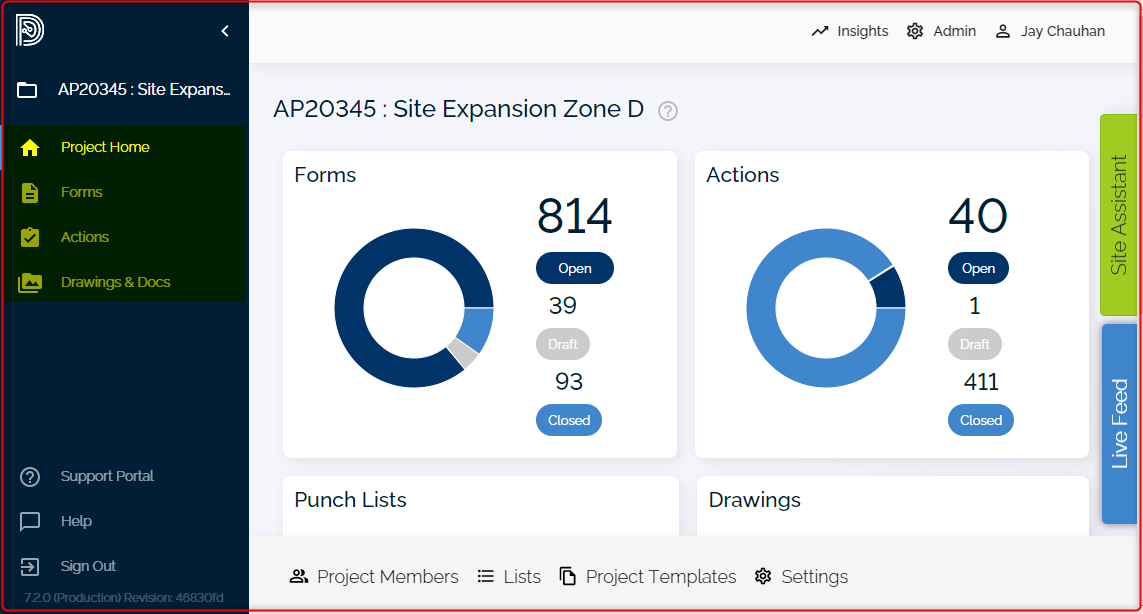1143x614 pixels.
Task: Open the Live Feed side tab
Action: [1118, 423]
